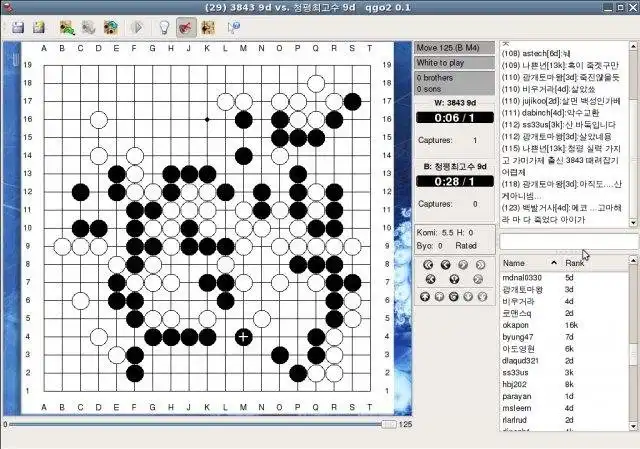Click the dark up-arrow variation button
Screen dimensions: 640x449
(x=425, y=297)
